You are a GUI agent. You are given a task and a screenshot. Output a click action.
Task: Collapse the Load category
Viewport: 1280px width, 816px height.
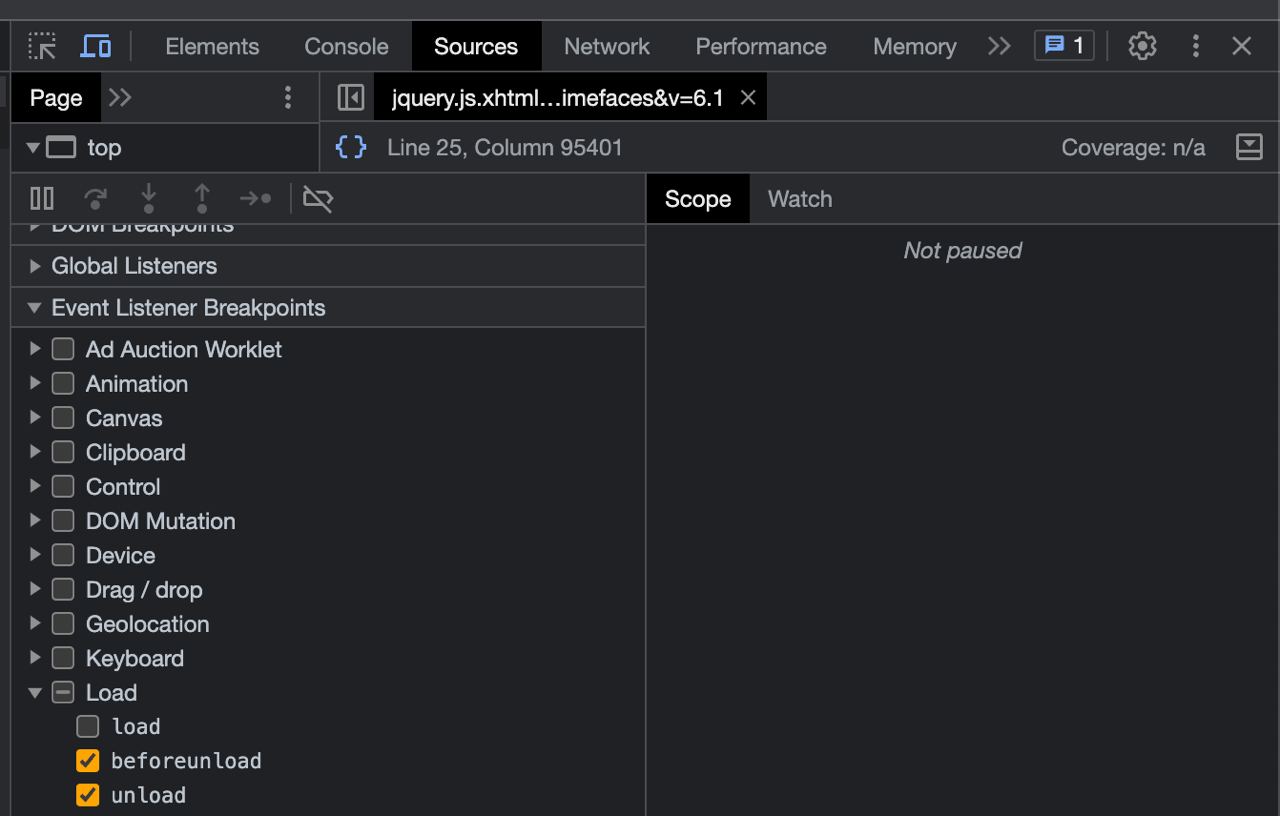(x=35, y=692)
